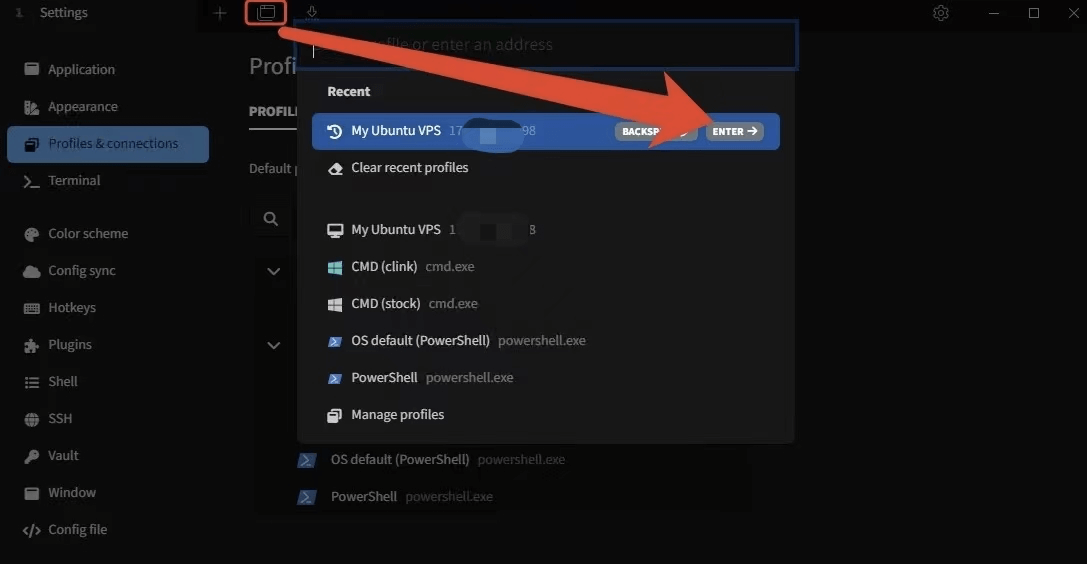Focus the profile or address search field
The height and width of the screenshot is (564, 1087).
coord(546,45)
